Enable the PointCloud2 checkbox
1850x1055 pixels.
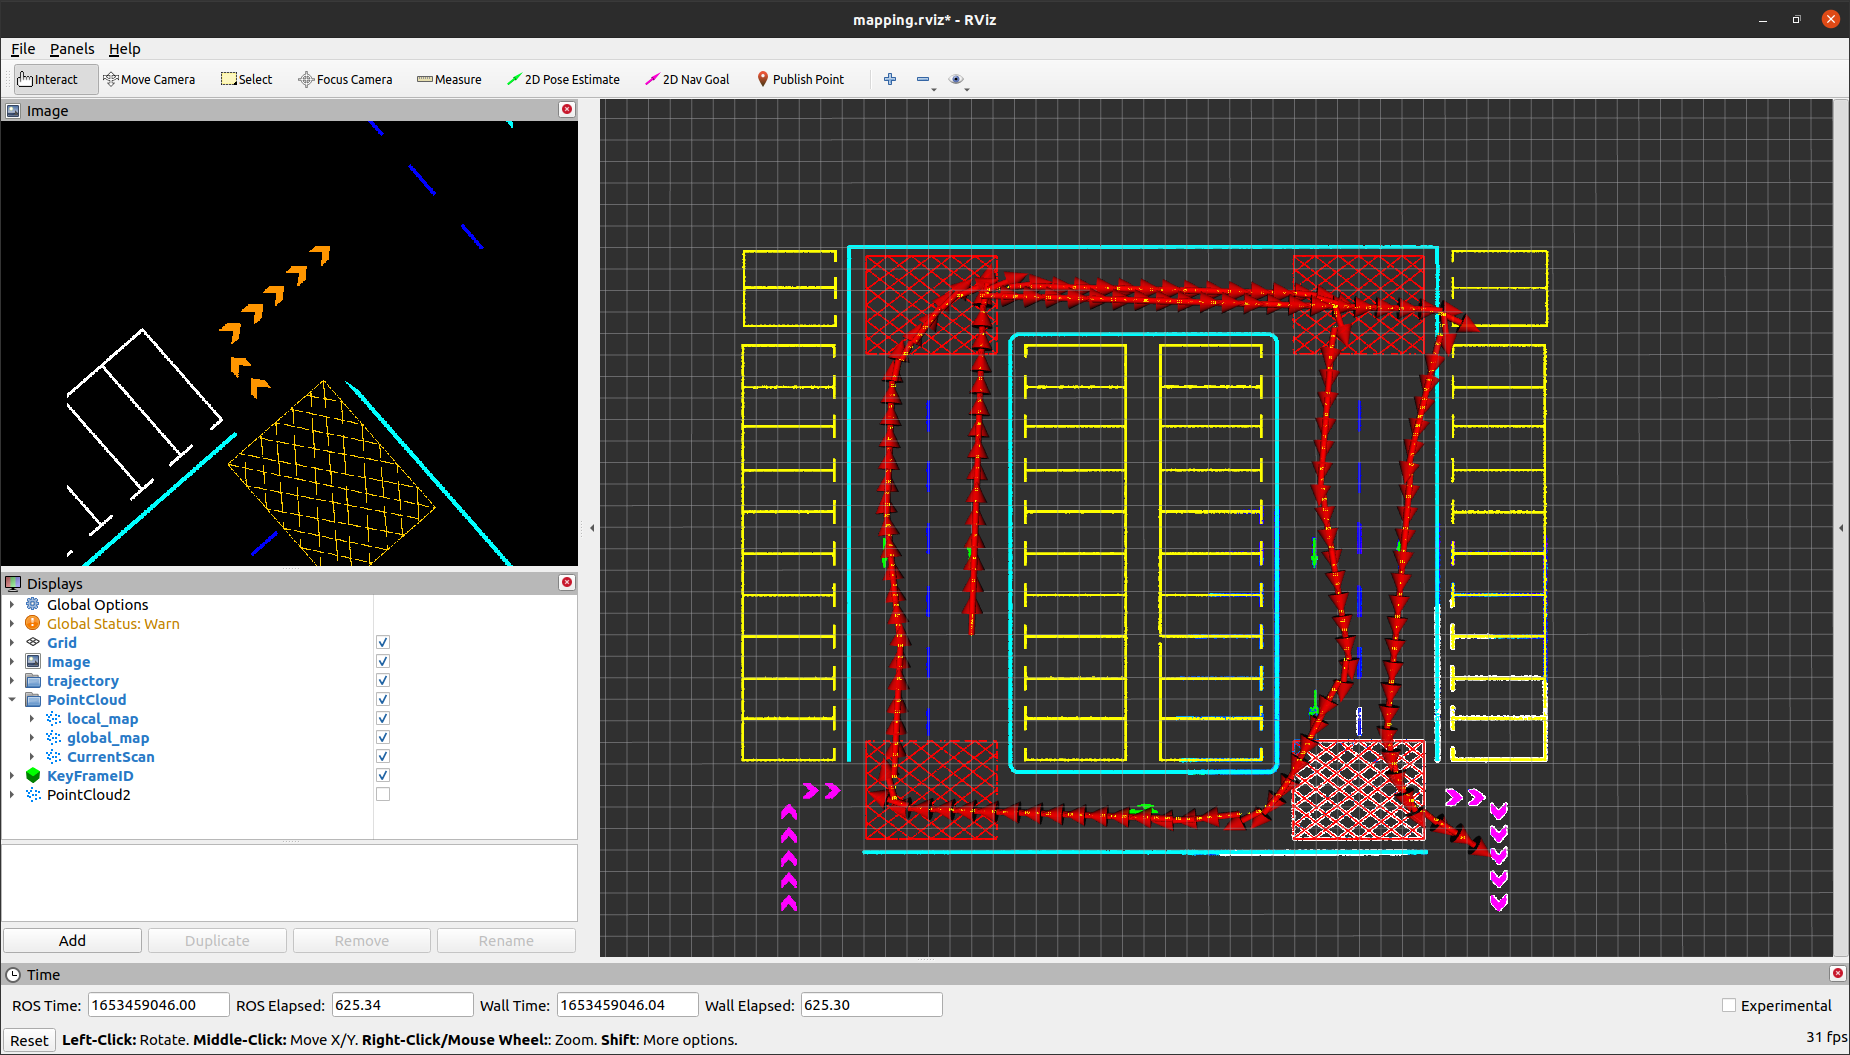click(x=383, y=794)
